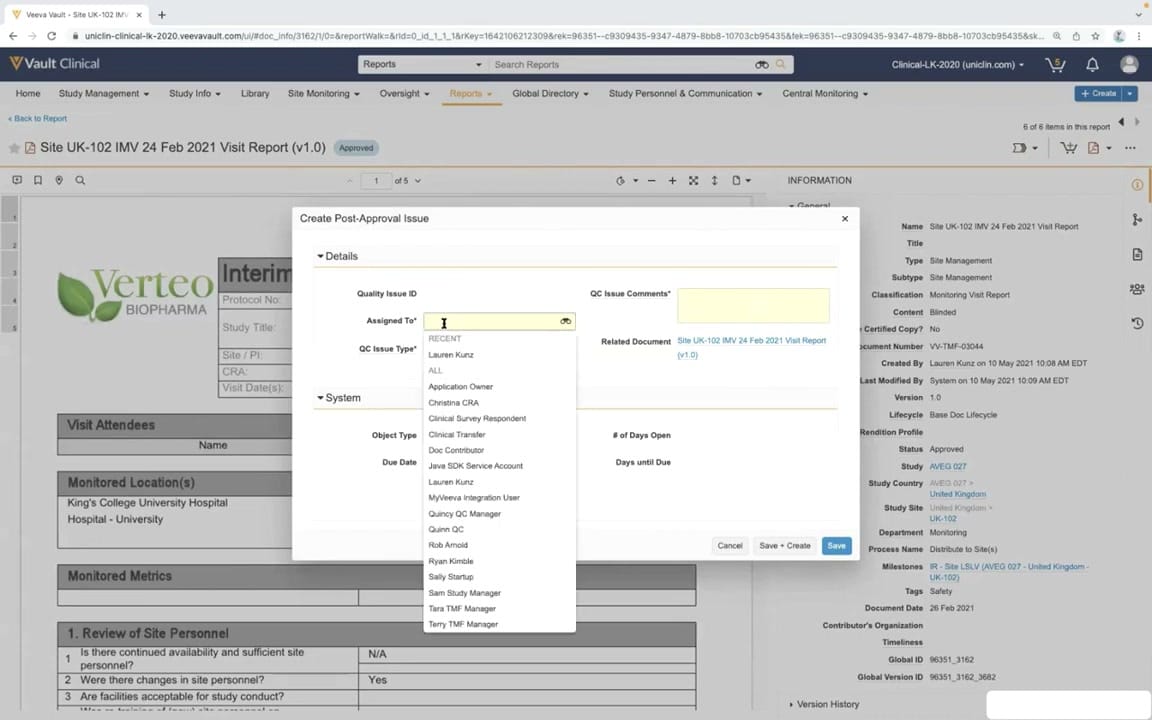Click Save + Create button

click(785, 546)
